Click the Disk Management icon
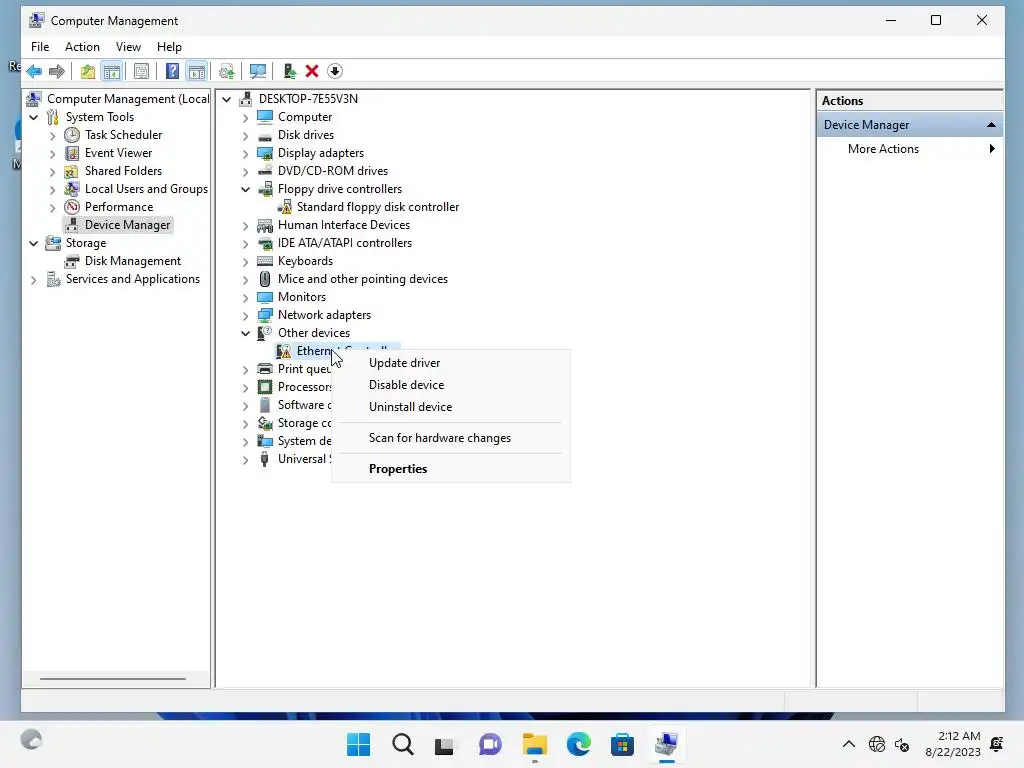 72,261
